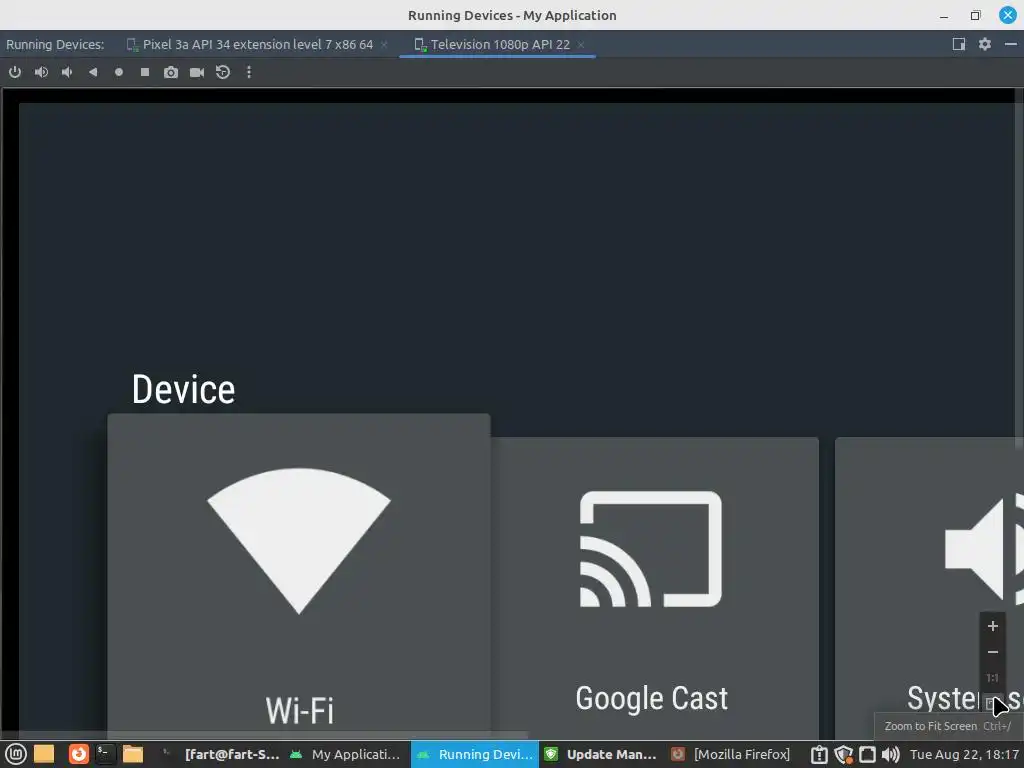The image size is (1024, 768).
Task: Open the Snapshots clock-arrow icon
Action: [223, 72]
